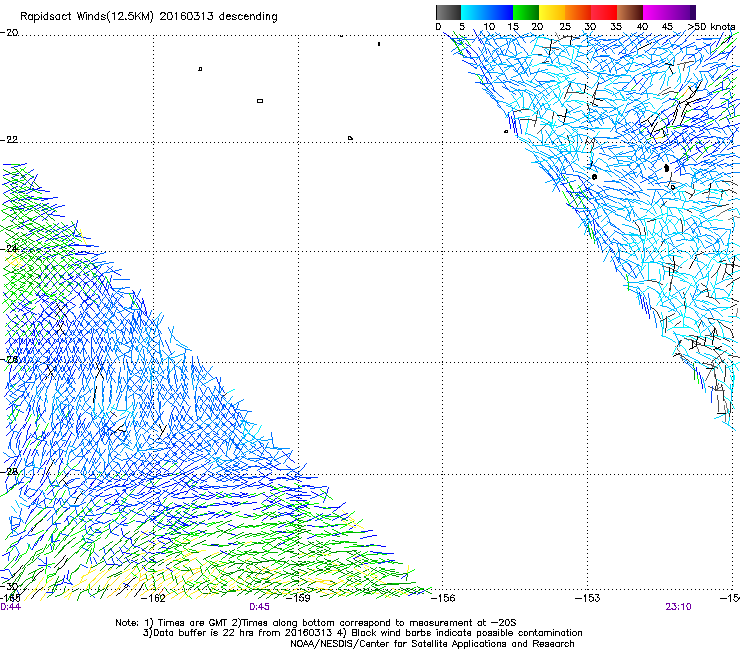This screenshot has height=650, width=740.
Task: Select the green 15-20 knots legend swatch
Action: click(x=526, y=12)
